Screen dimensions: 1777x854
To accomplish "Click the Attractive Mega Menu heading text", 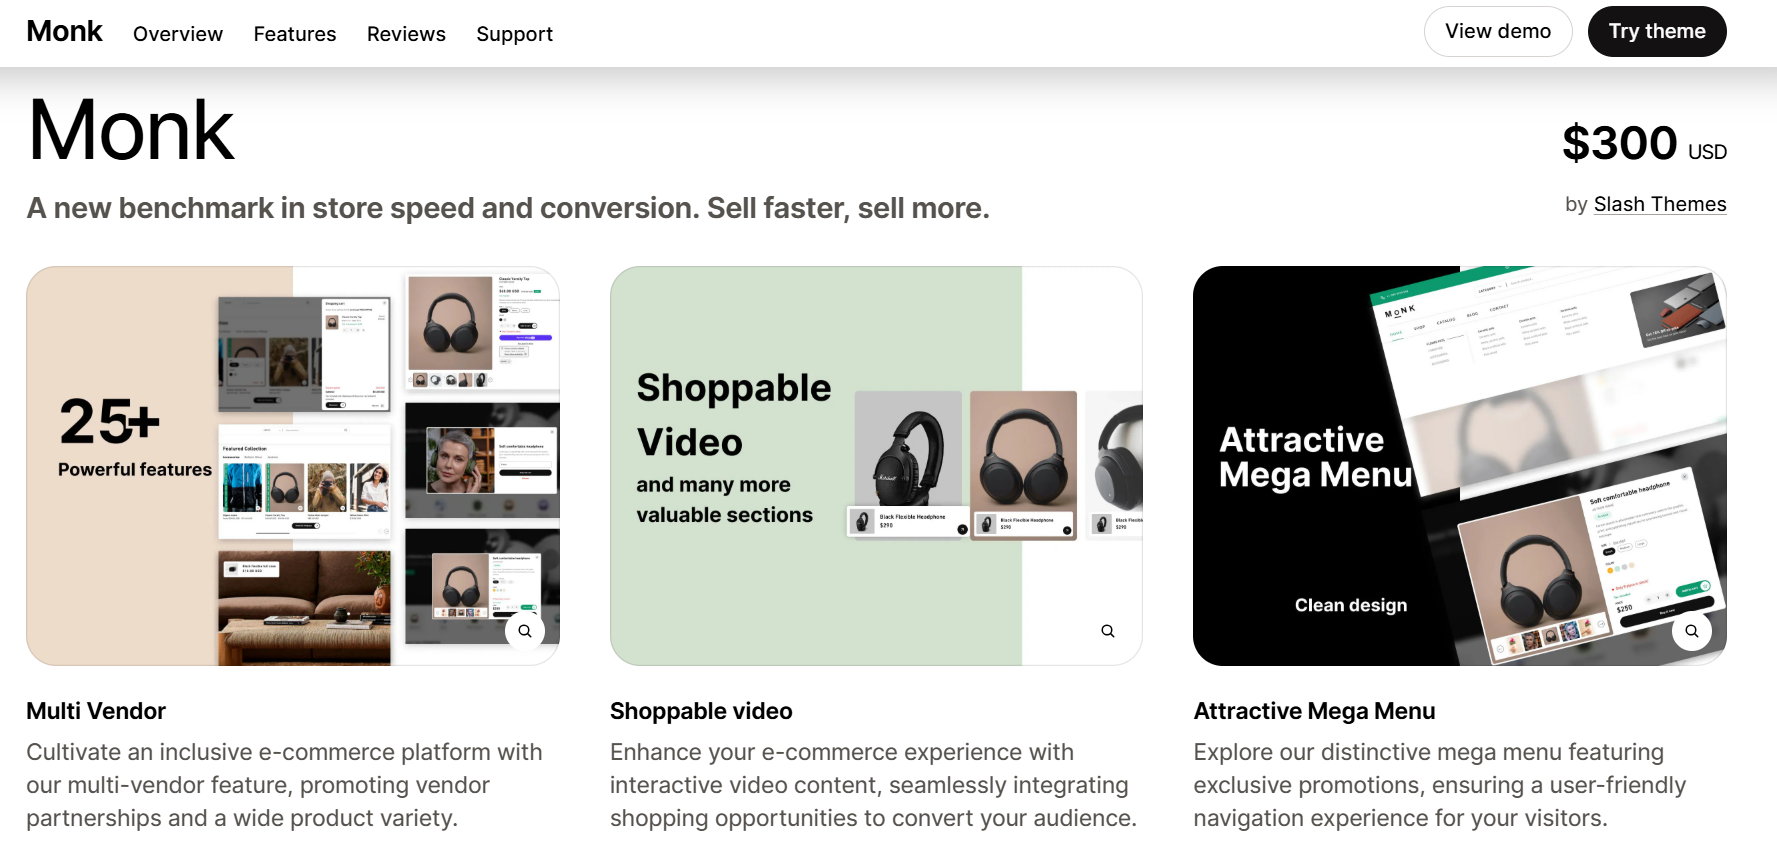I will click(1314, 711).
